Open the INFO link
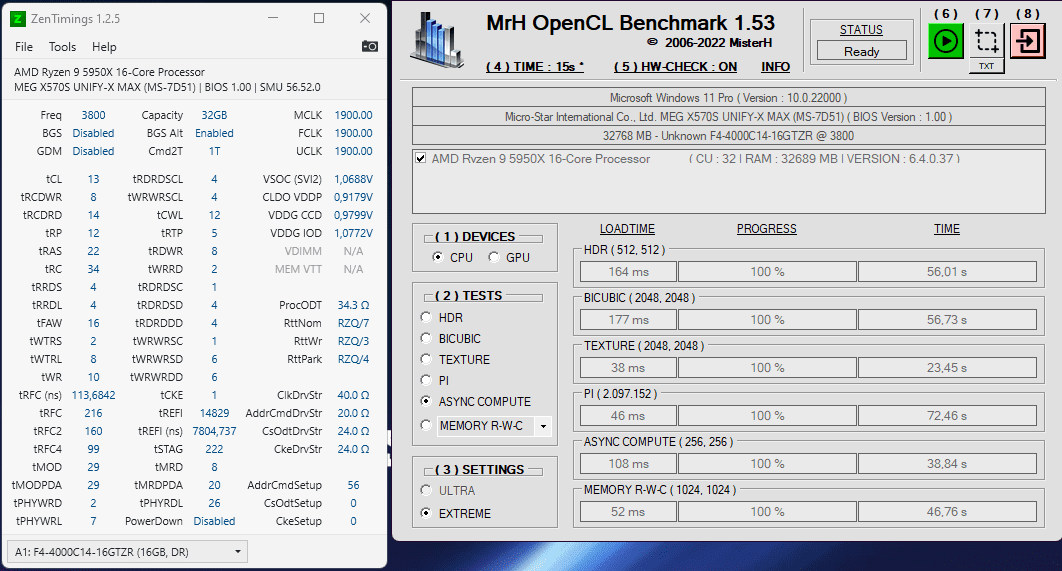This screenshot has width=1062, height=571. coord(775,66)
